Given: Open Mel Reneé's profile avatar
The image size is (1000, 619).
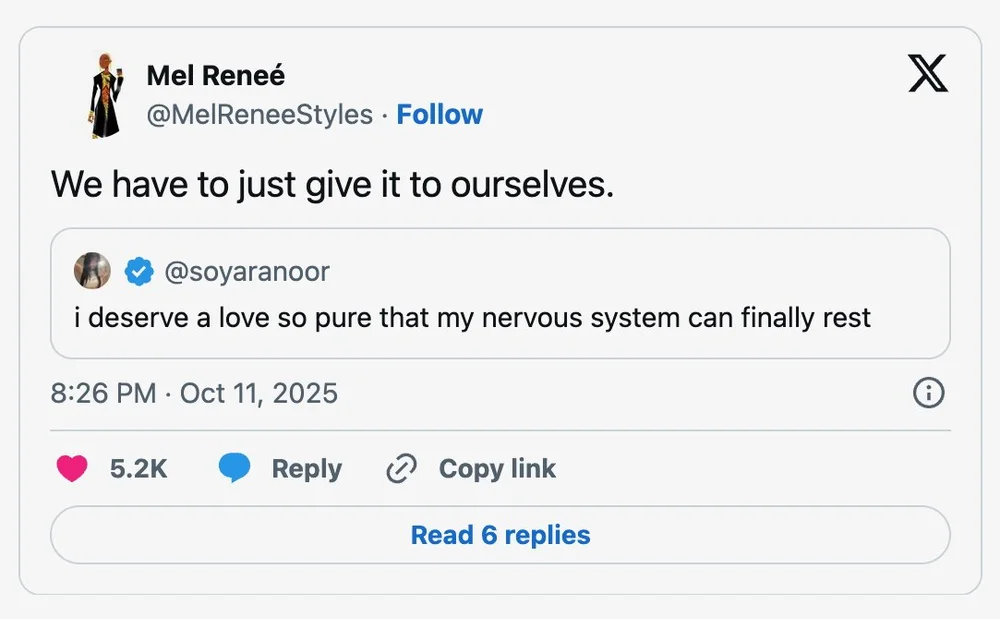Looking at the screenshot, I should [x=103, y=95].
